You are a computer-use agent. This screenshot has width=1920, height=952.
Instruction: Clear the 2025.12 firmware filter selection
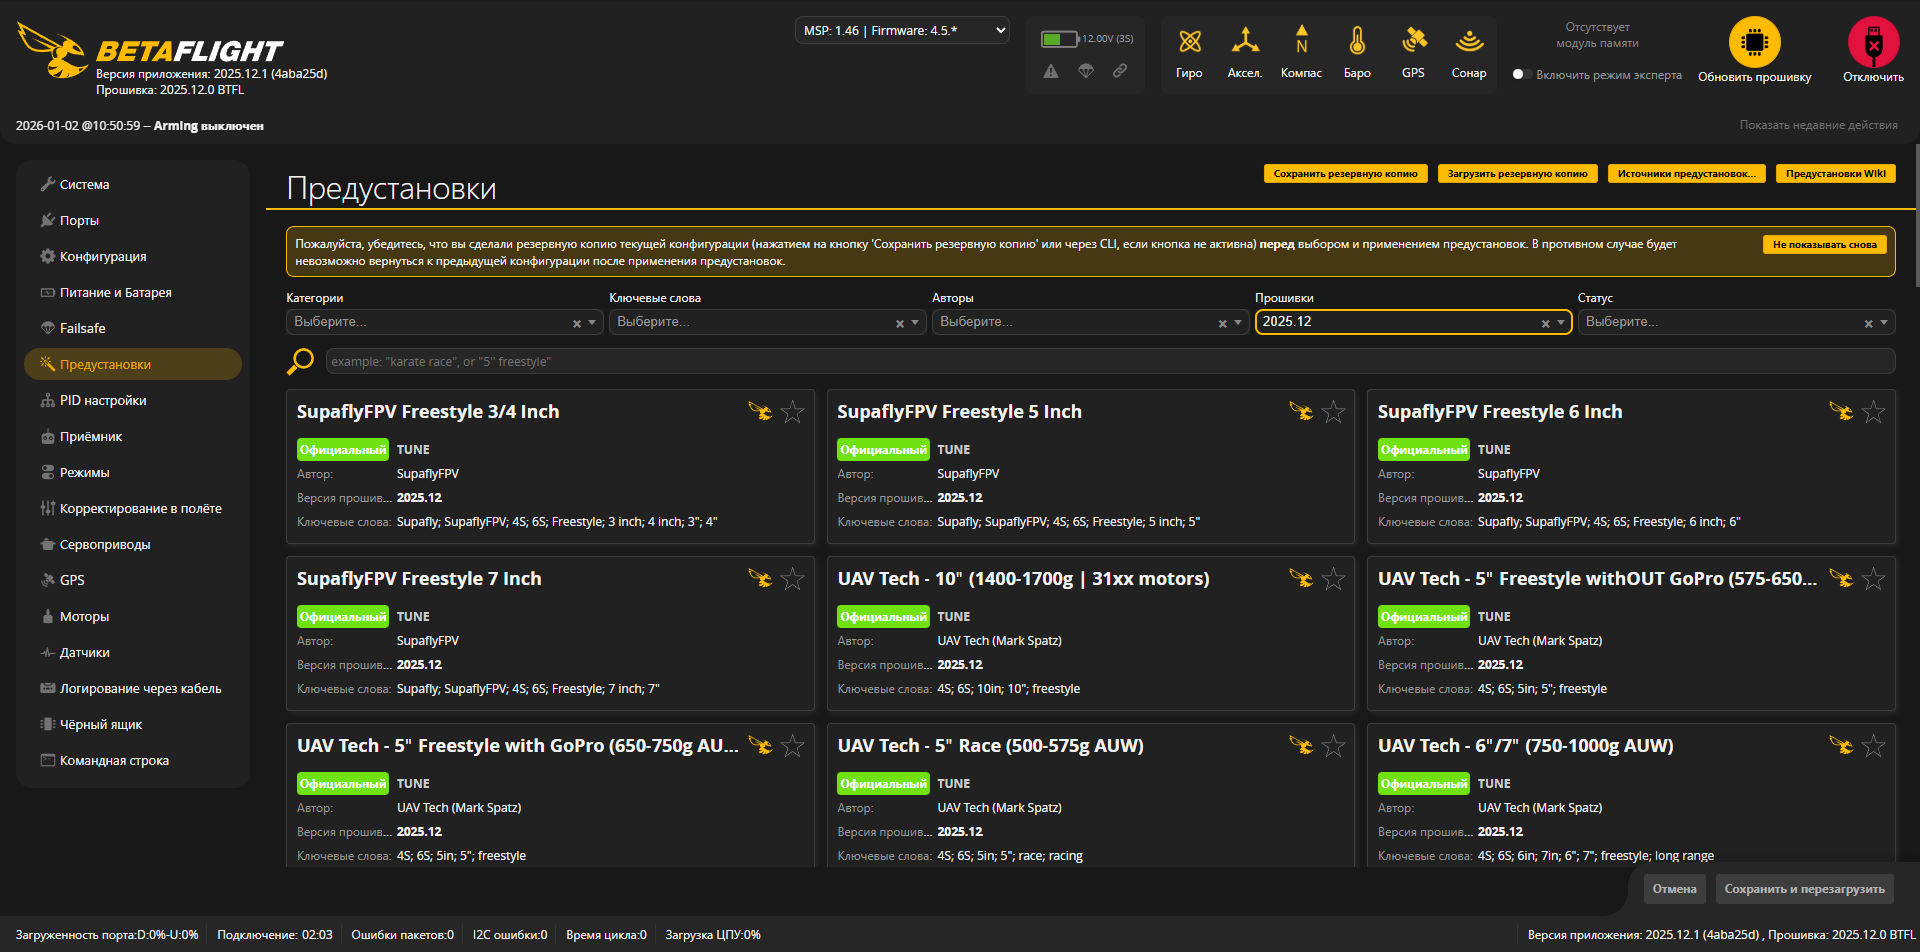pyautogui.click(x=1545, y=323)
